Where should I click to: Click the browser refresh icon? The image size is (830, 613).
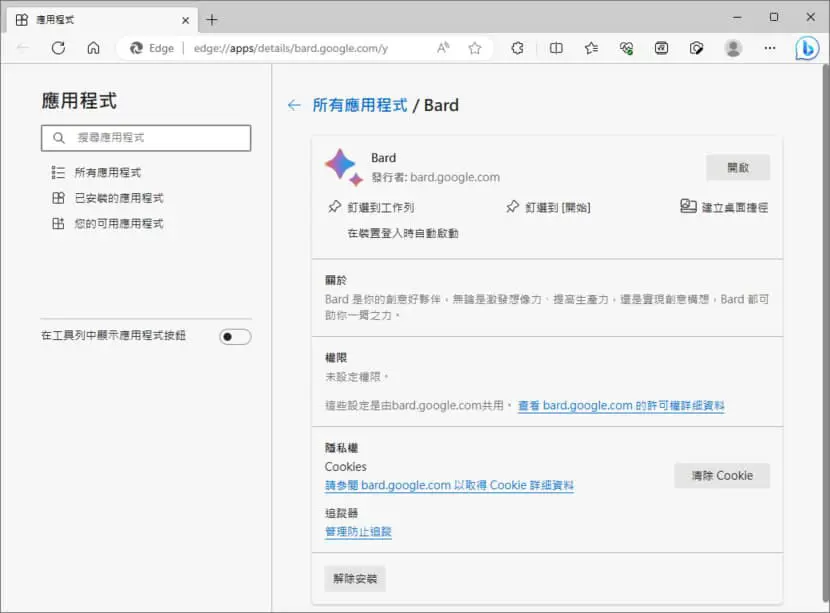58,48
